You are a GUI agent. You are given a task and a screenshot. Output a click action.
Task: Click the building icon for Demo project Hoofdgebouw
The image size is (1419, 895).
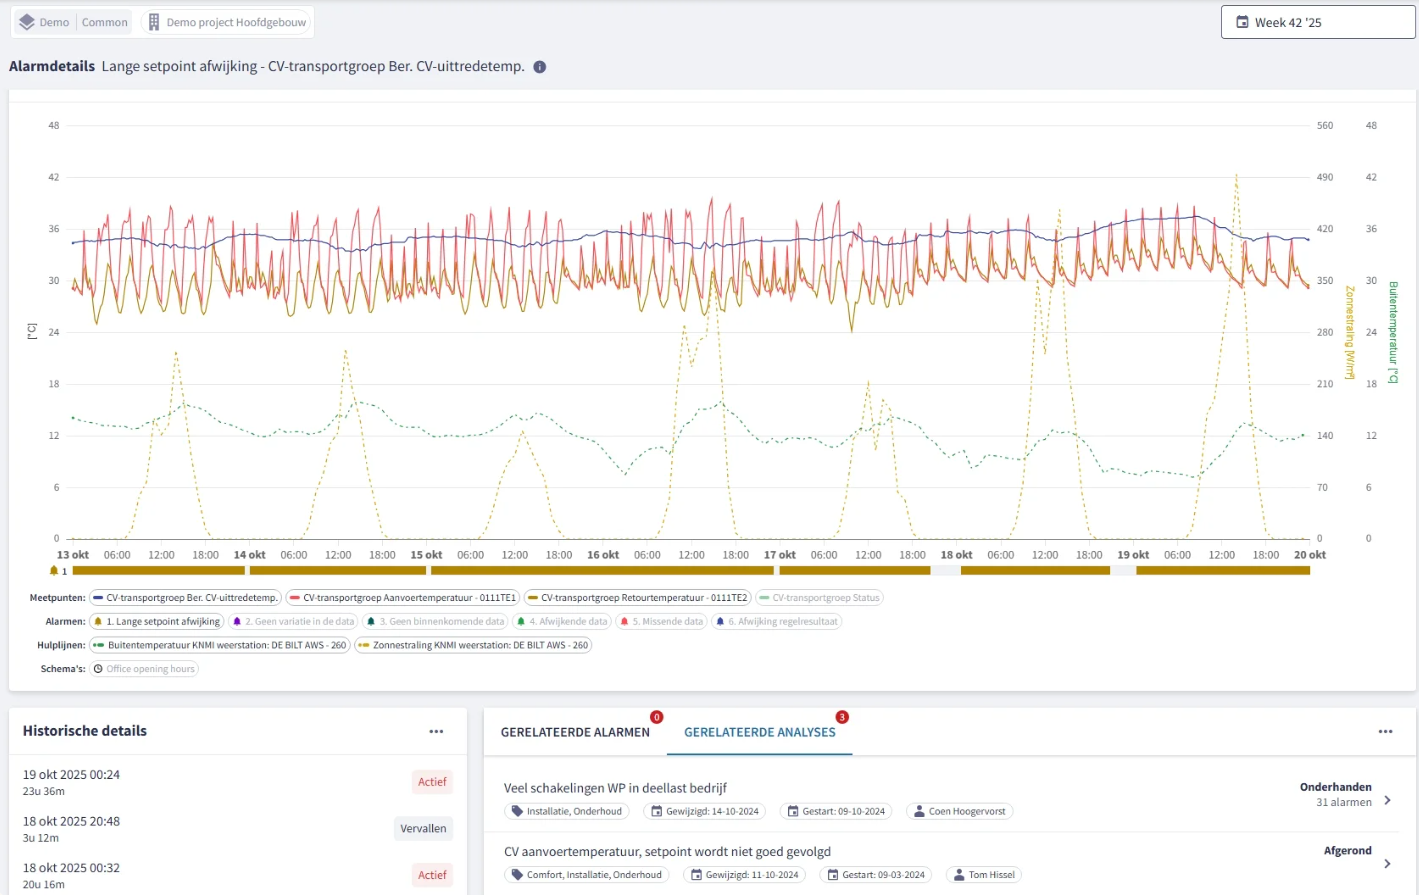pos(154,22)
